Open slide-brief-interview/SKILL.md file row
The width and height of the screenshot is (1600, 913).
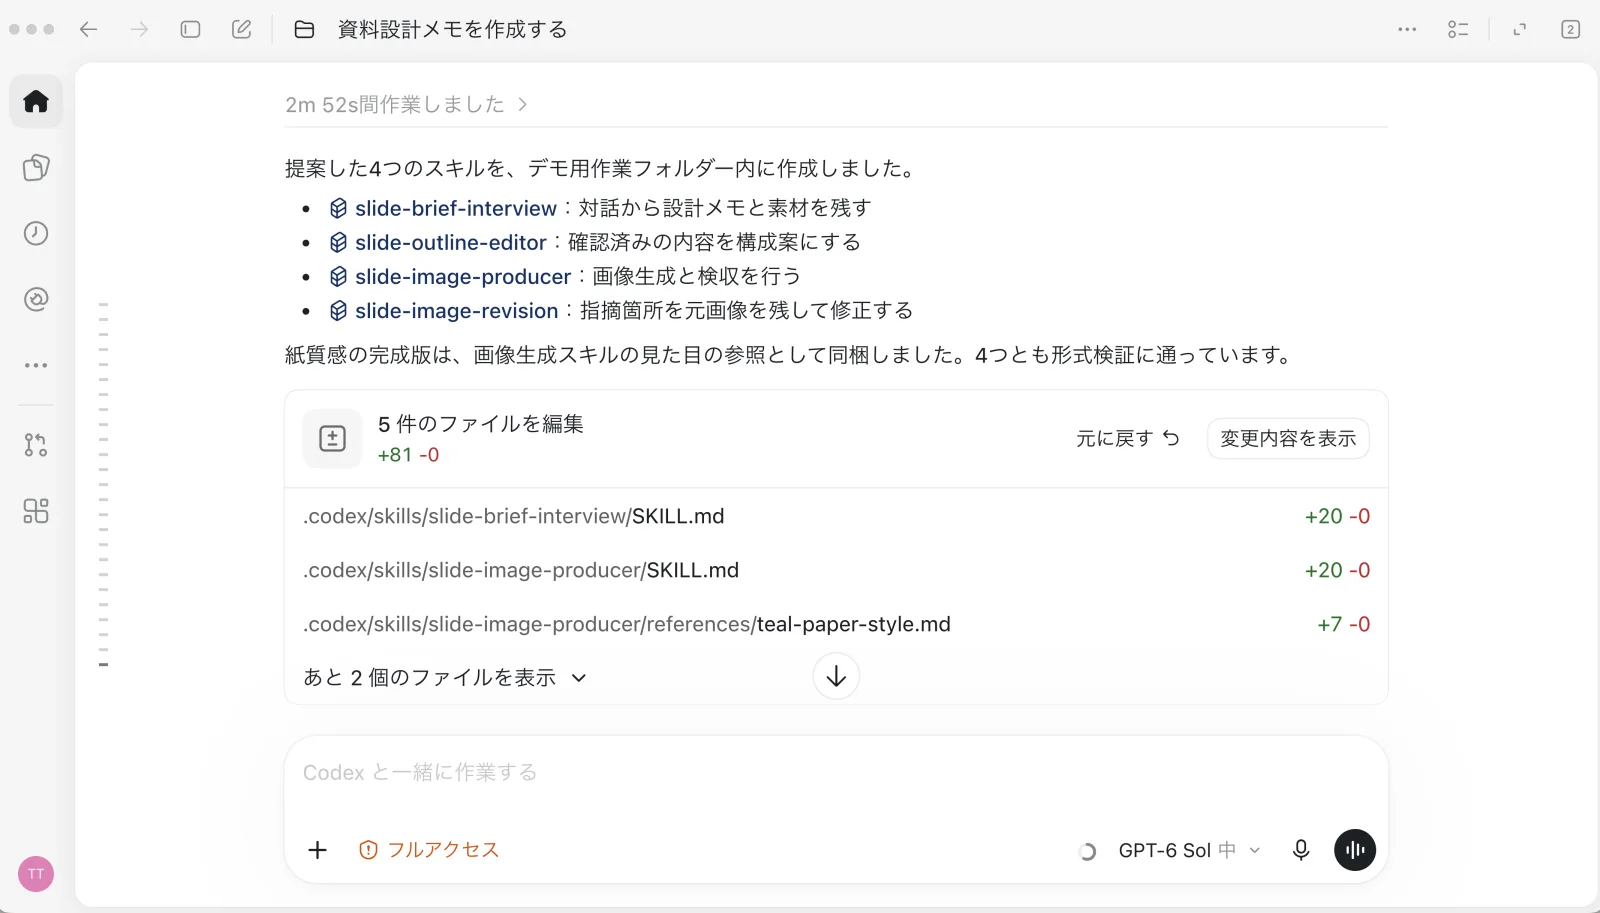(836, 516)
